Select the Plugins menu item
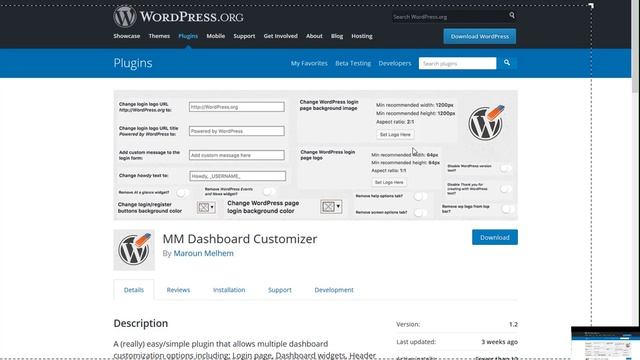640x360 pixels. click(x=188, y=36)
